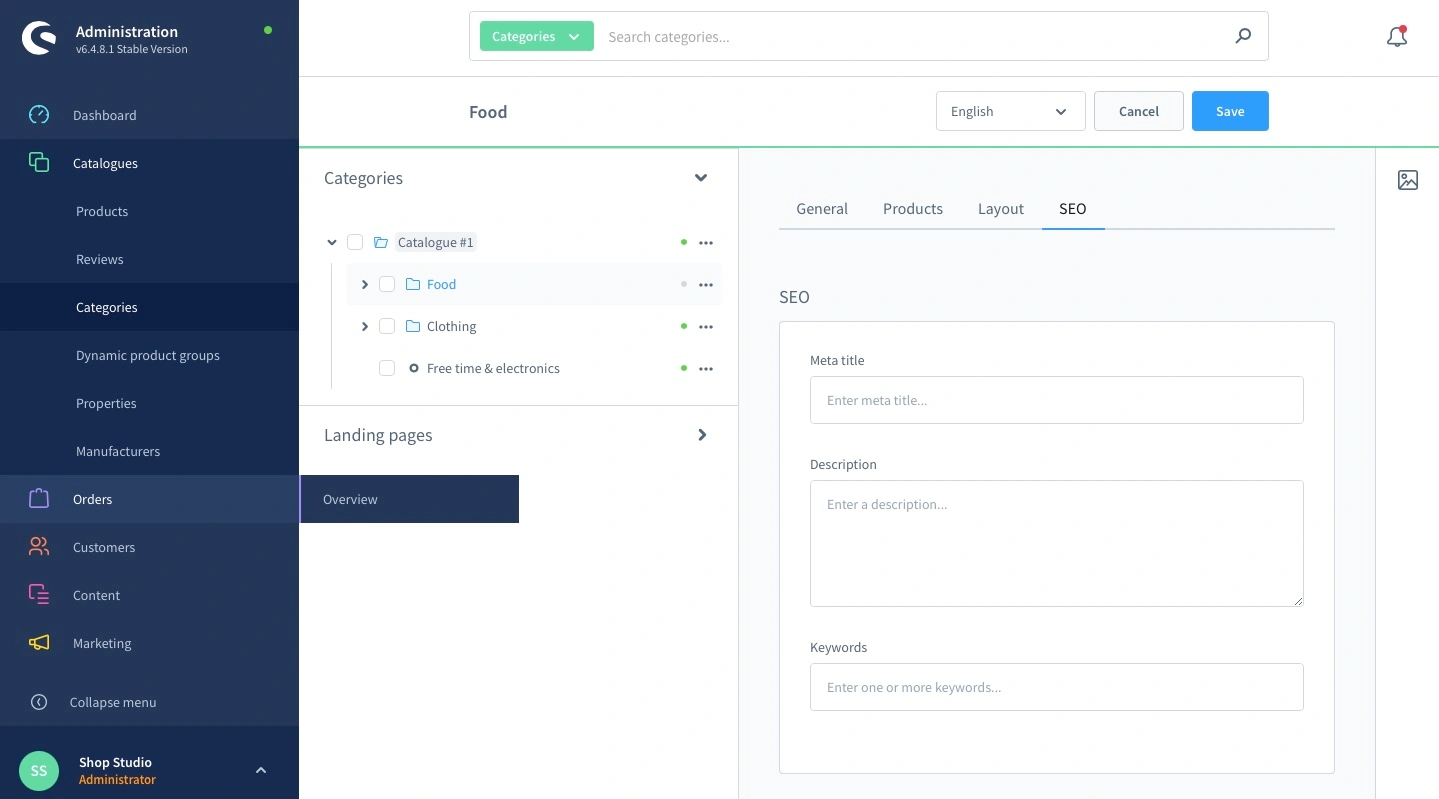The image size is (1439, 799).
Task: Open the notifications bell icon
Action: [x=1397, y=37]
